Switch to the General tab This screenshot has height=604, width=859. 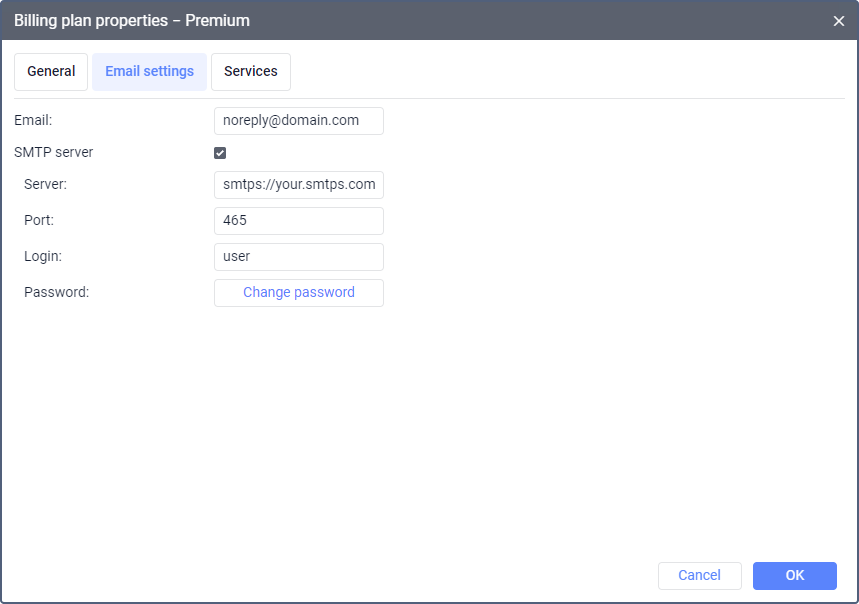point(51,72)
